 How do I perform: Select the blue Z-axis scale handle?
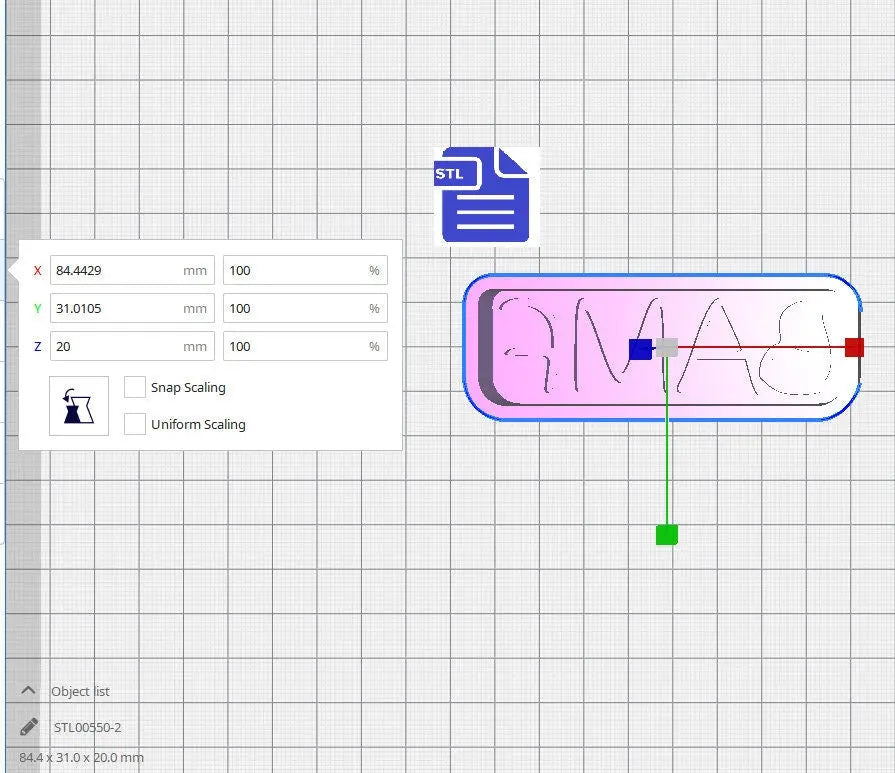pos(640,349)
